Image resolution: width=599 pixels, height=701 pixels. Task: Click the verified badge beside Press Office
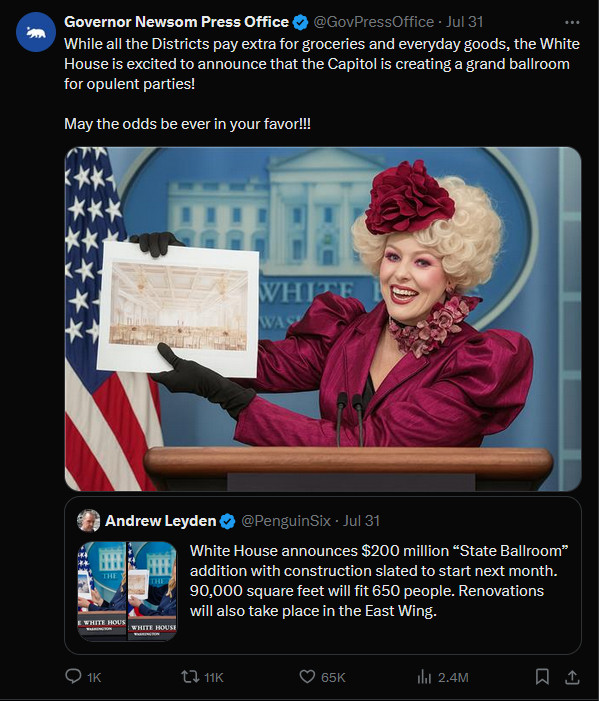click(300, 22)
